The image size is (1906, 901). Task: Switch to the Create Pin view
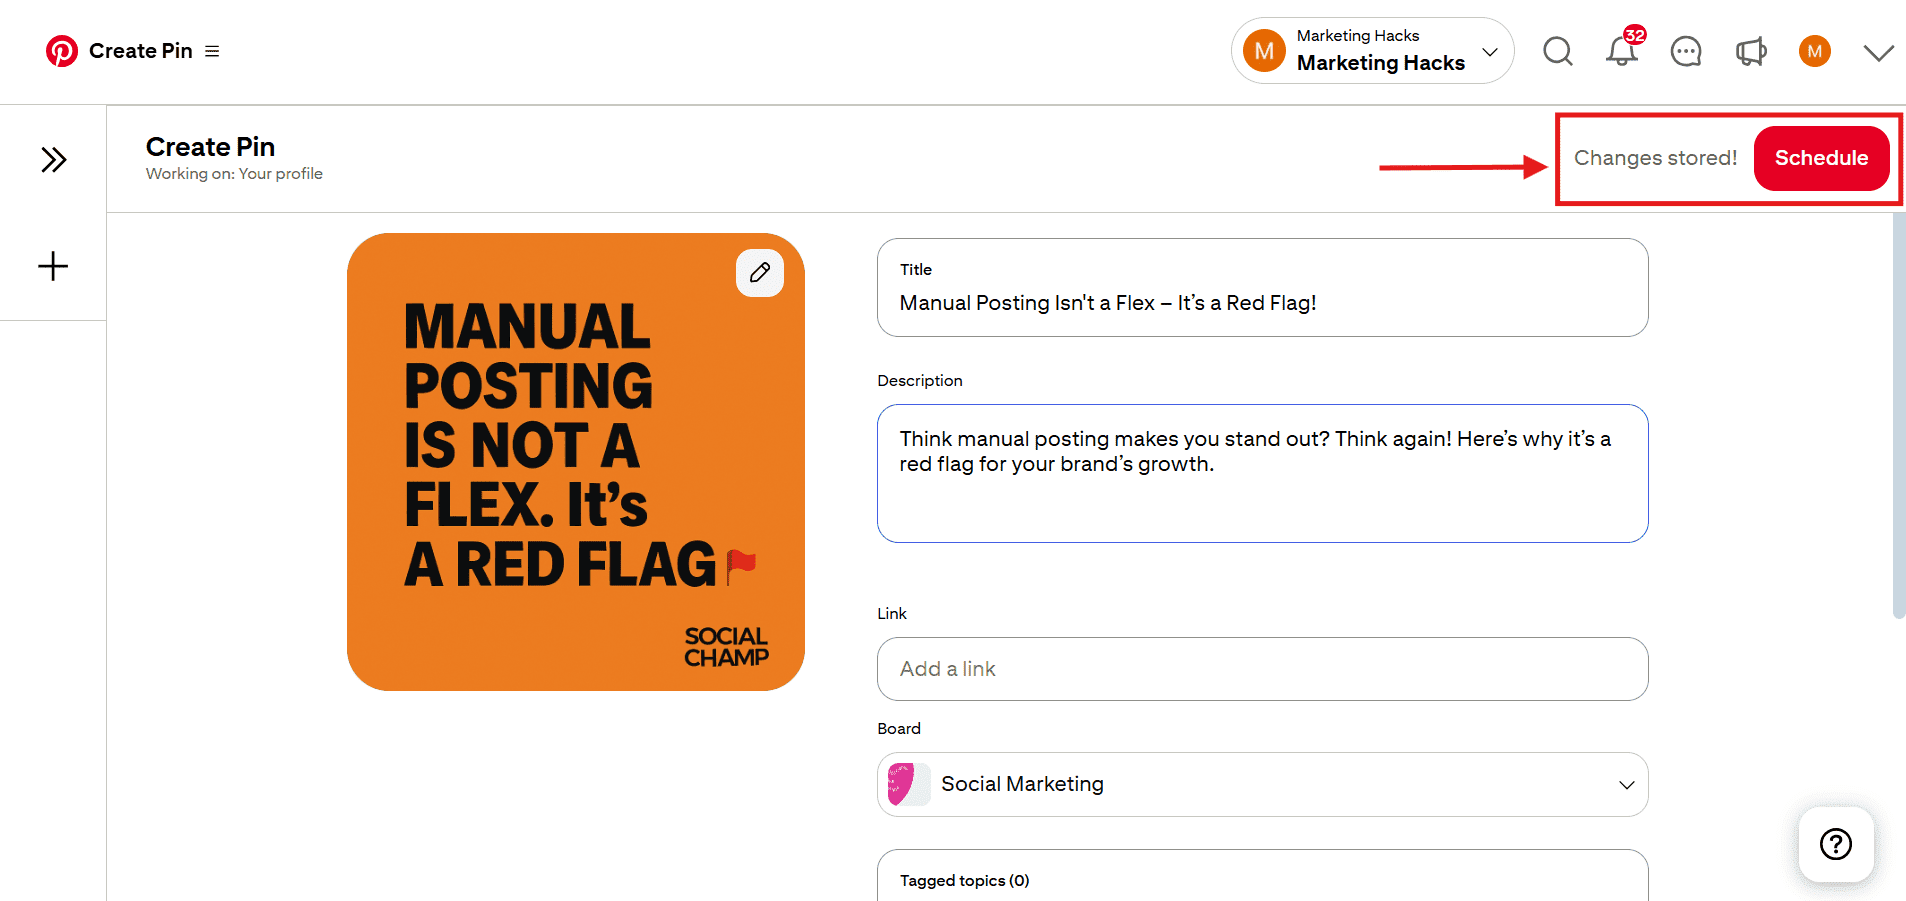click(141, 50)
